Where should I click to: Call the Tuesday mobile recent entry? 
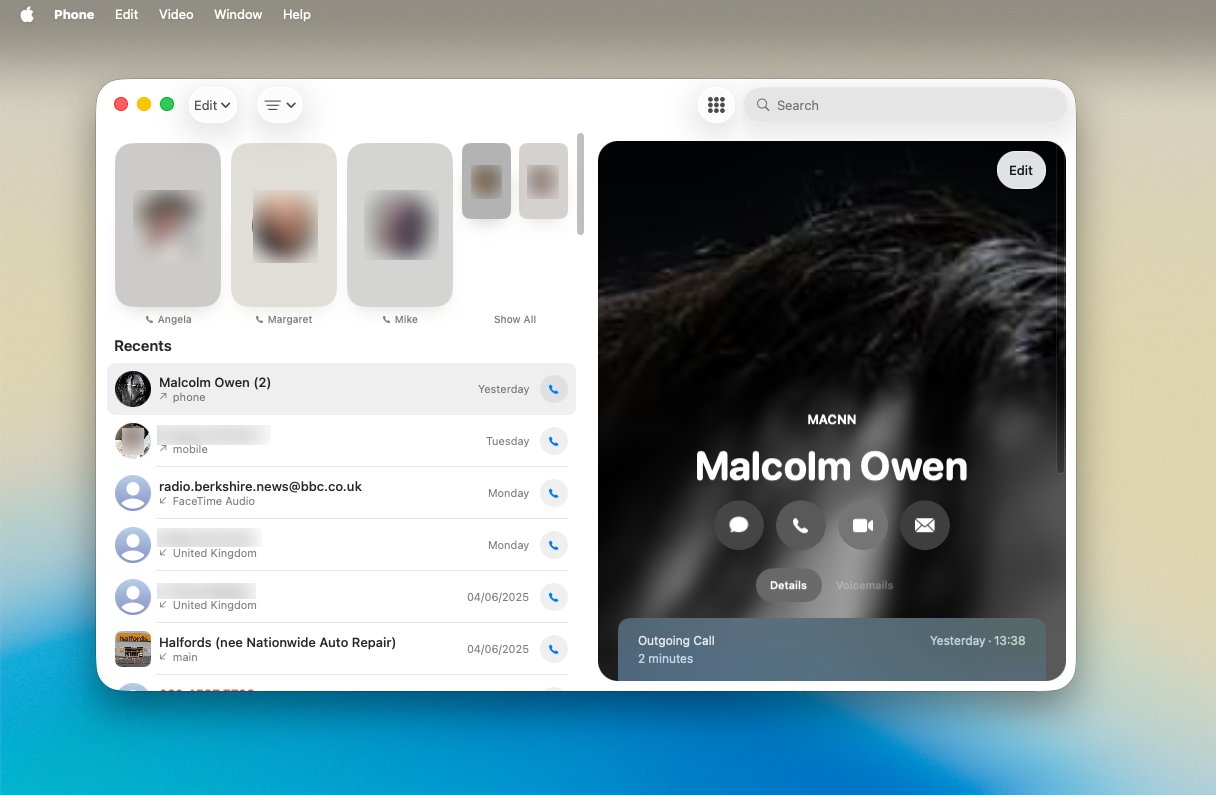pos(554,441)
